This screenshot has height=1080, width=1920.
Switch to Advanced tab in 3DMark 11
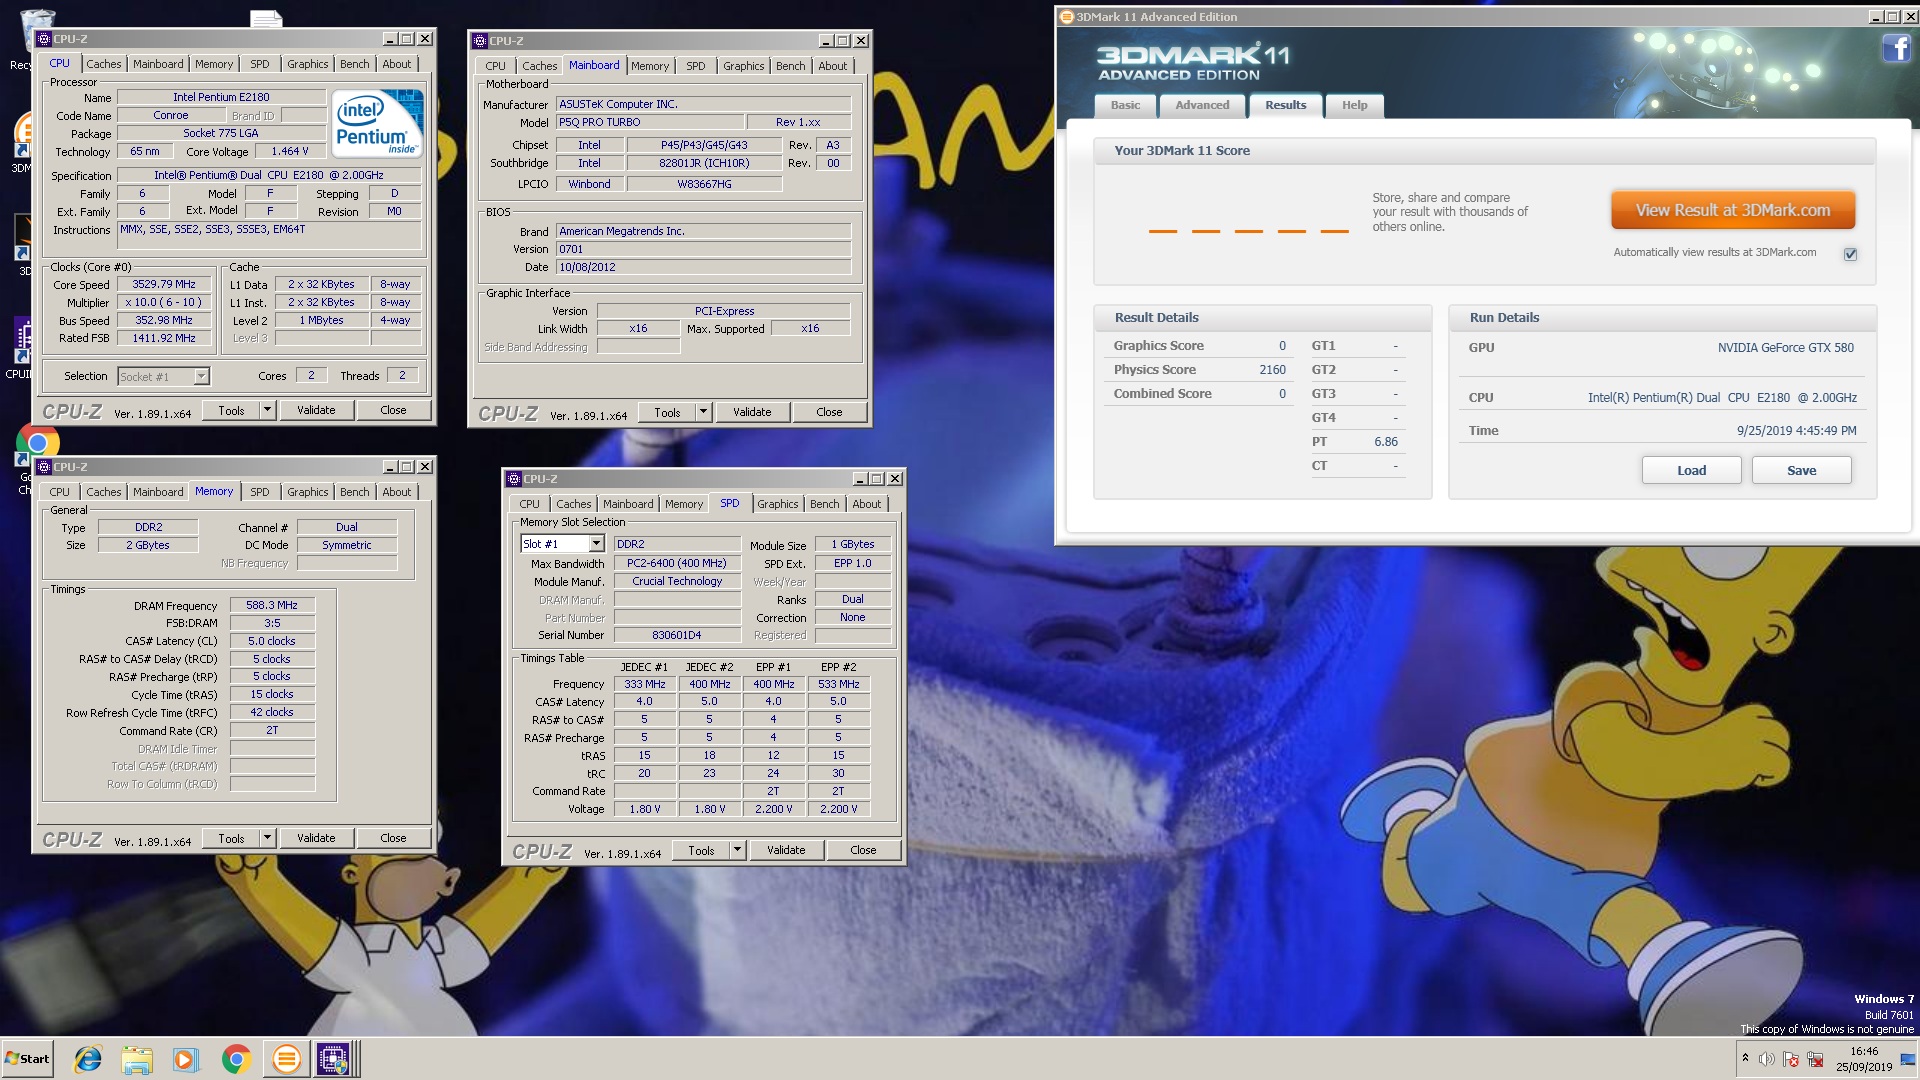pos(1202,105)
